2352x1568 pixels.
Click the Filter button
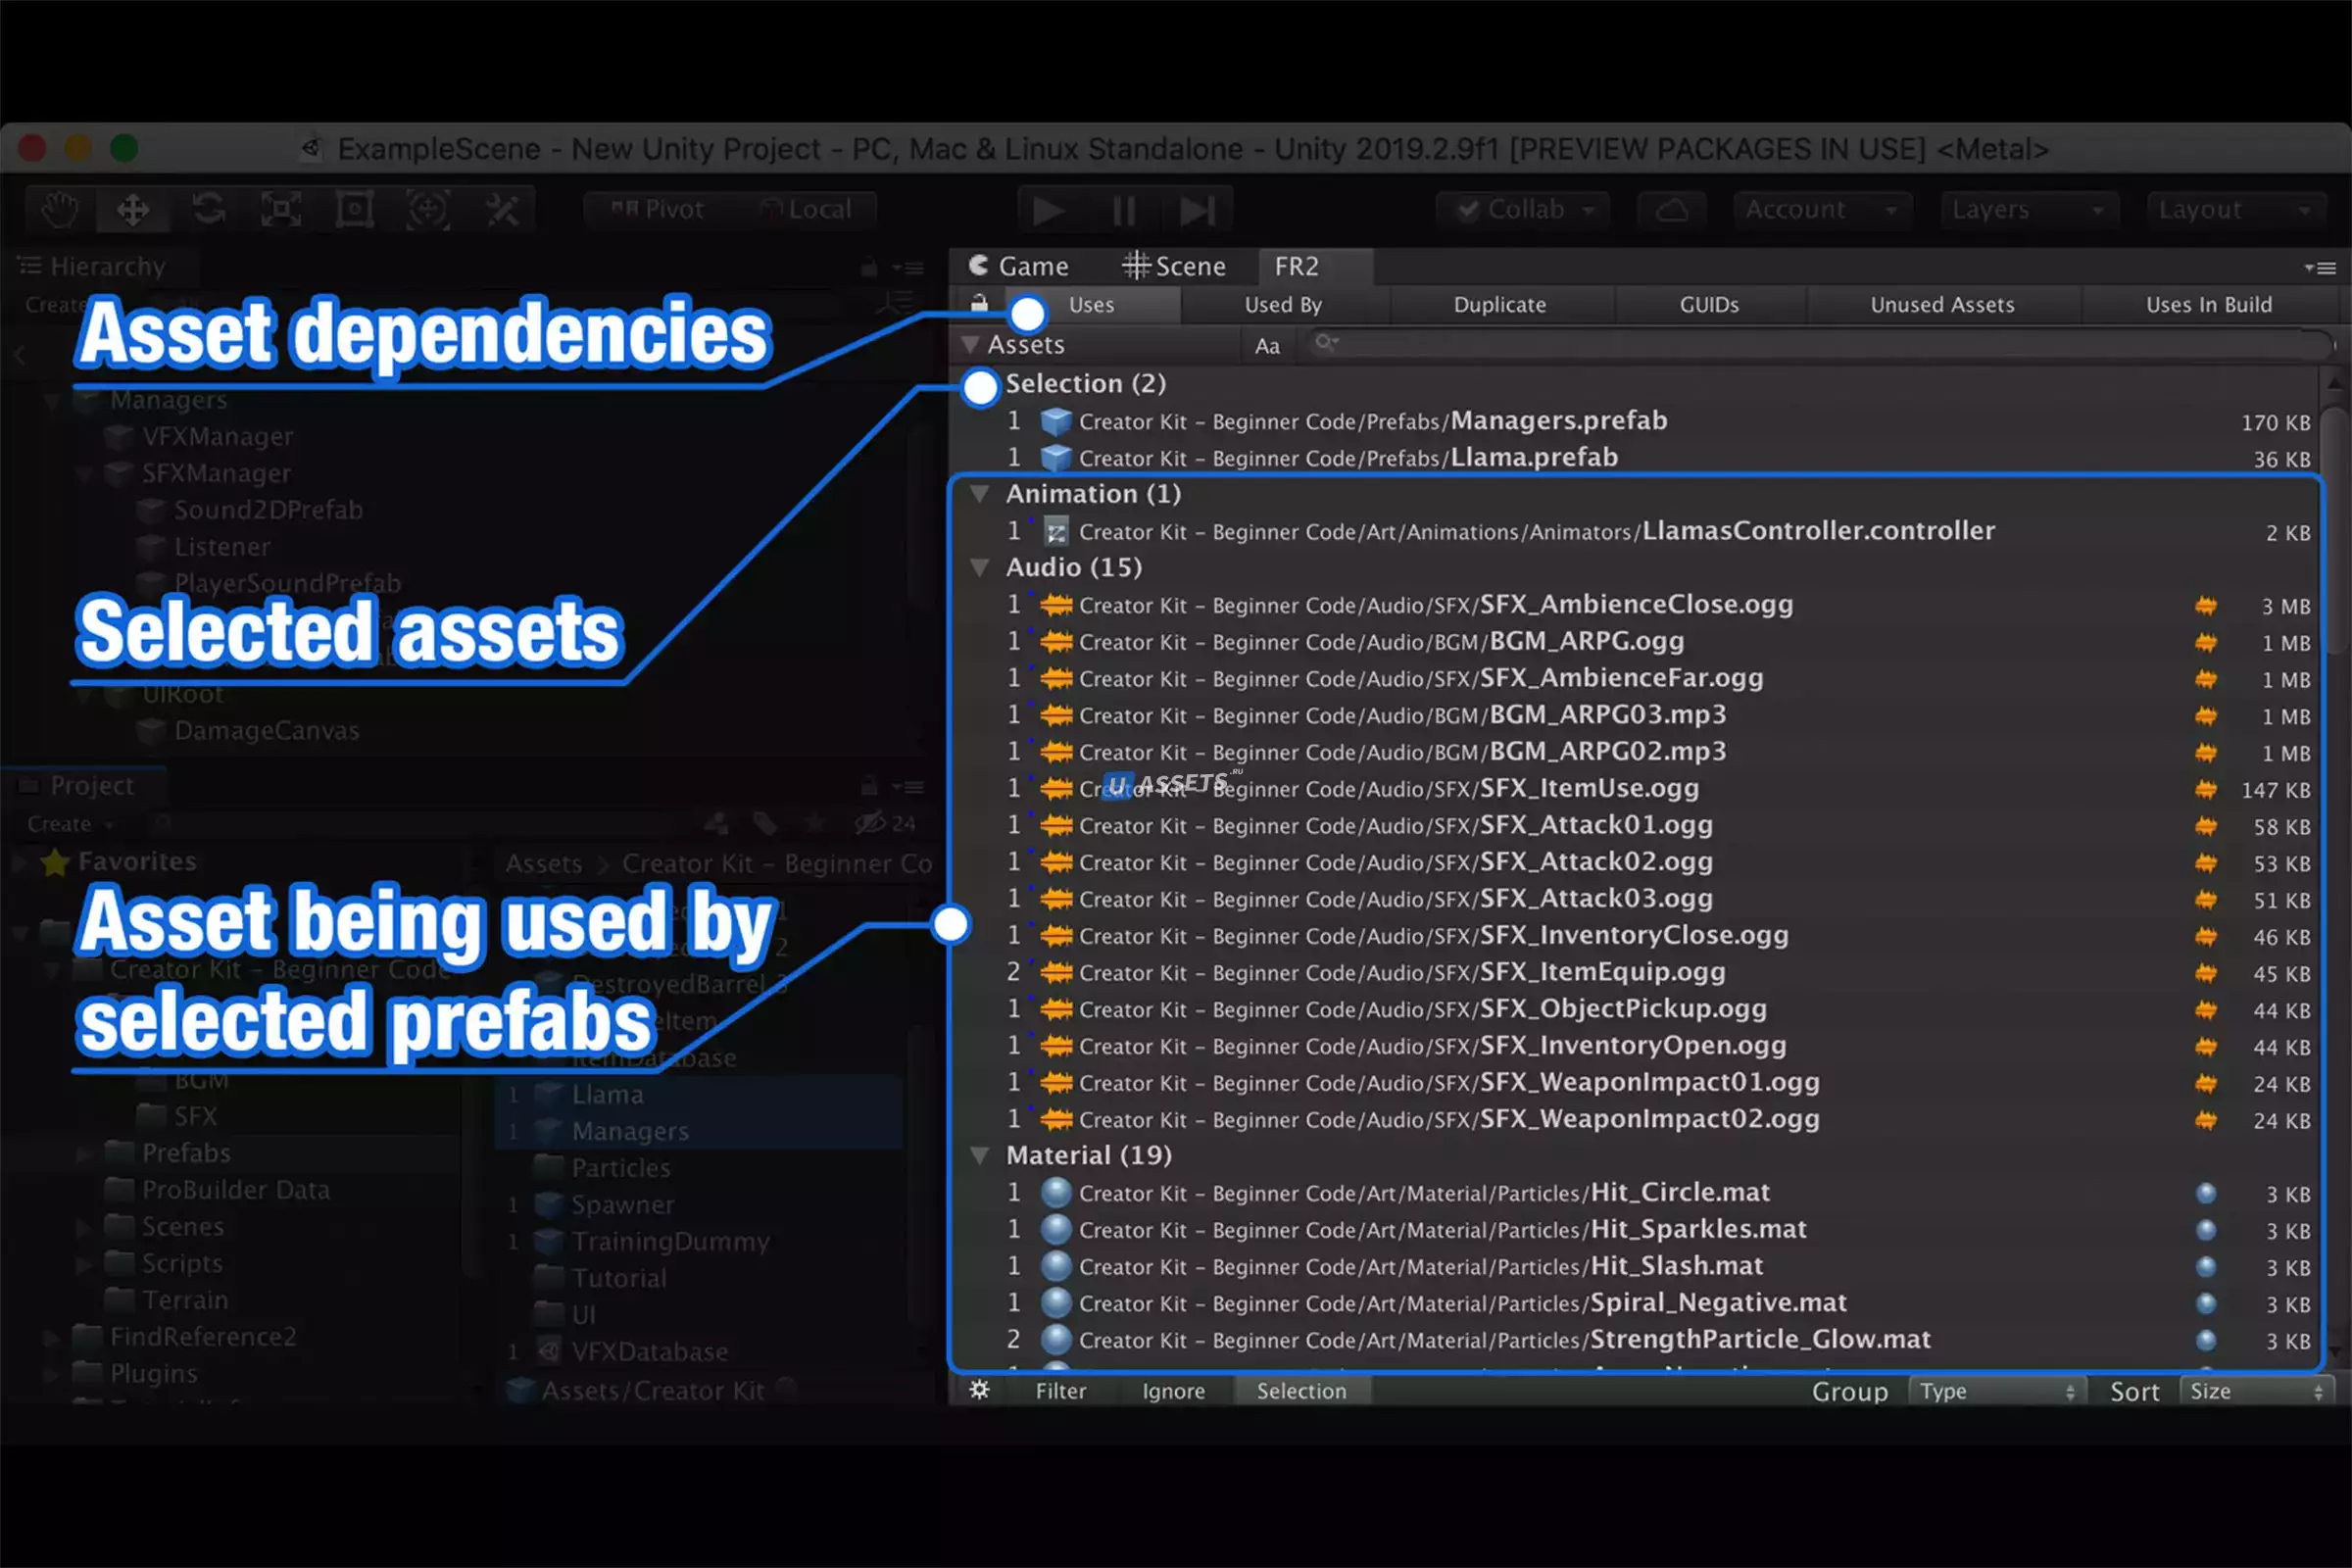point(1060,1391)
